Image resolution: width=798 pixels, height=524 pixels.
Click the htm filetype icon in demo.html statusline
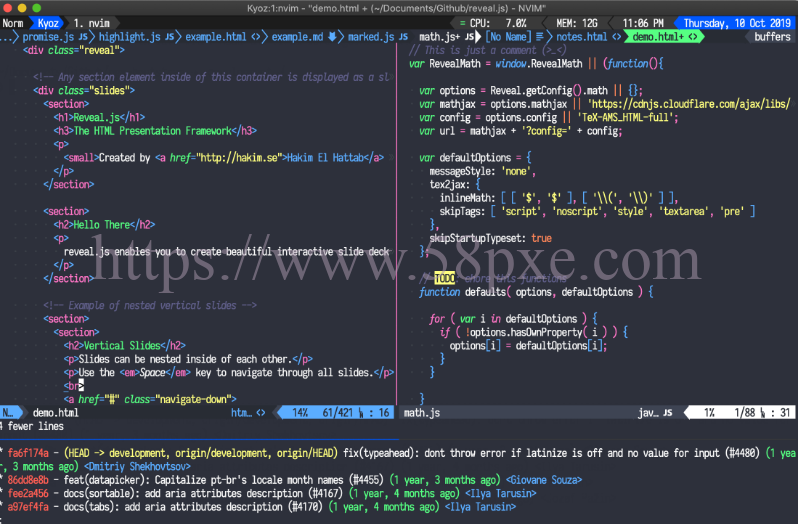[x=261, y=413]
